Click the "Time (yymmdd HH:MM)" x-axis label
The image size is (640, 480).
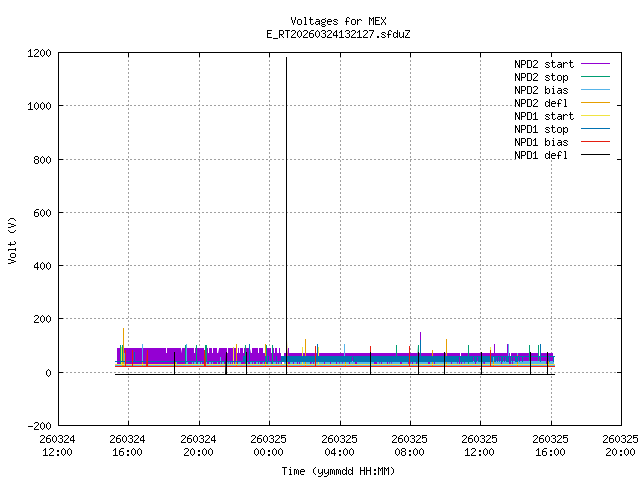(x=338, y=470)
